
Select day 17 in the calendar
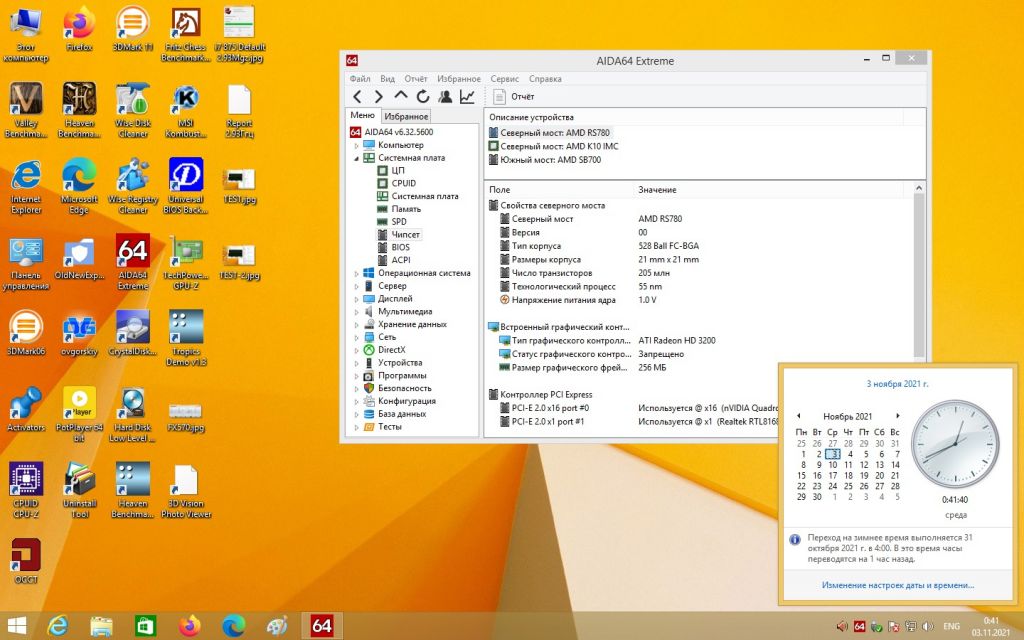click(x=833, y=475)
